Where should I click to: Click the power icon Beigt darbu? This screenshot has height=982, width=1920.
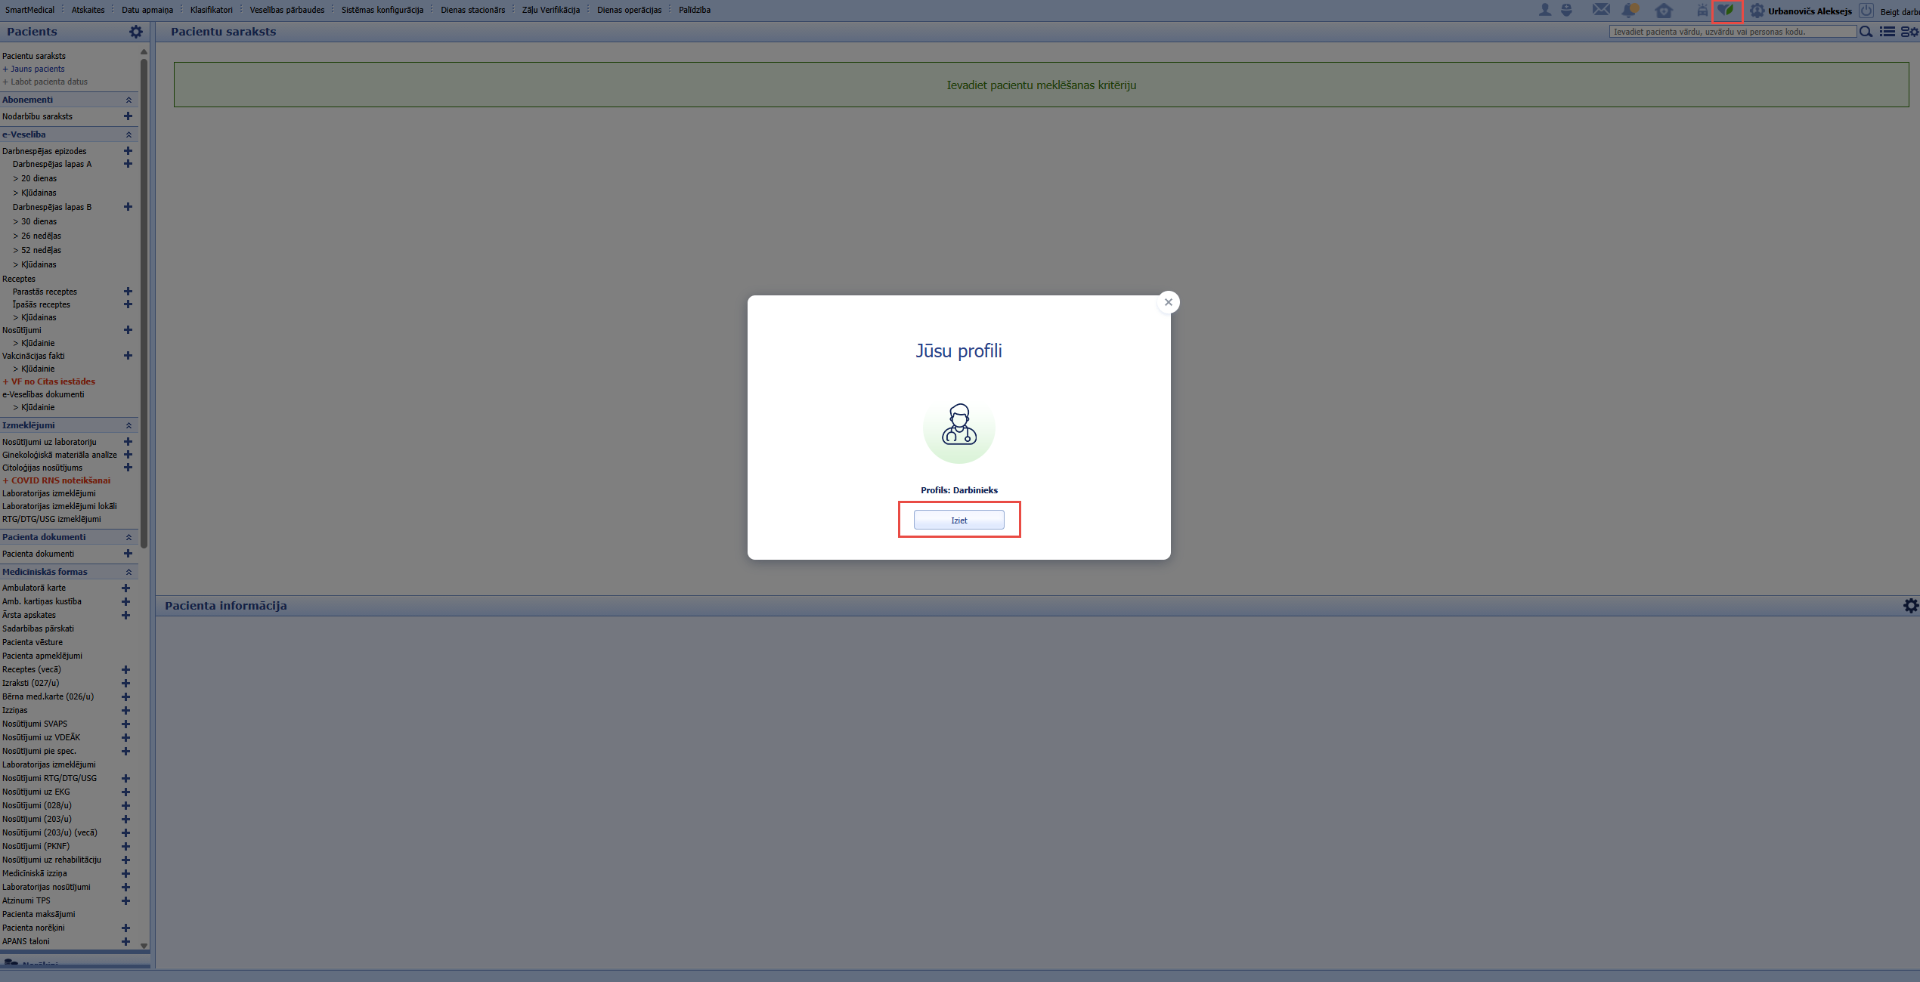[1866, 10]
